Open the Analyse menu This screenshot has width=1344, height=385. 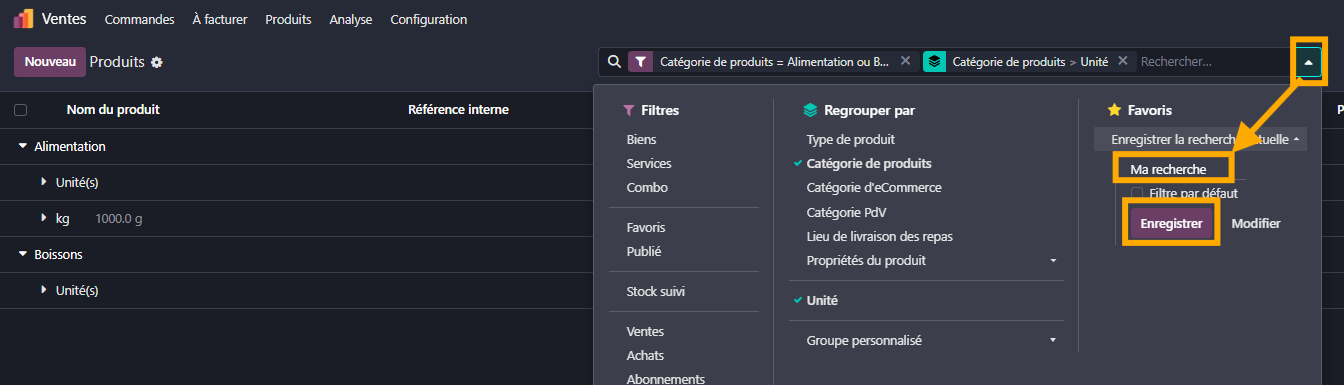(351, 19)
